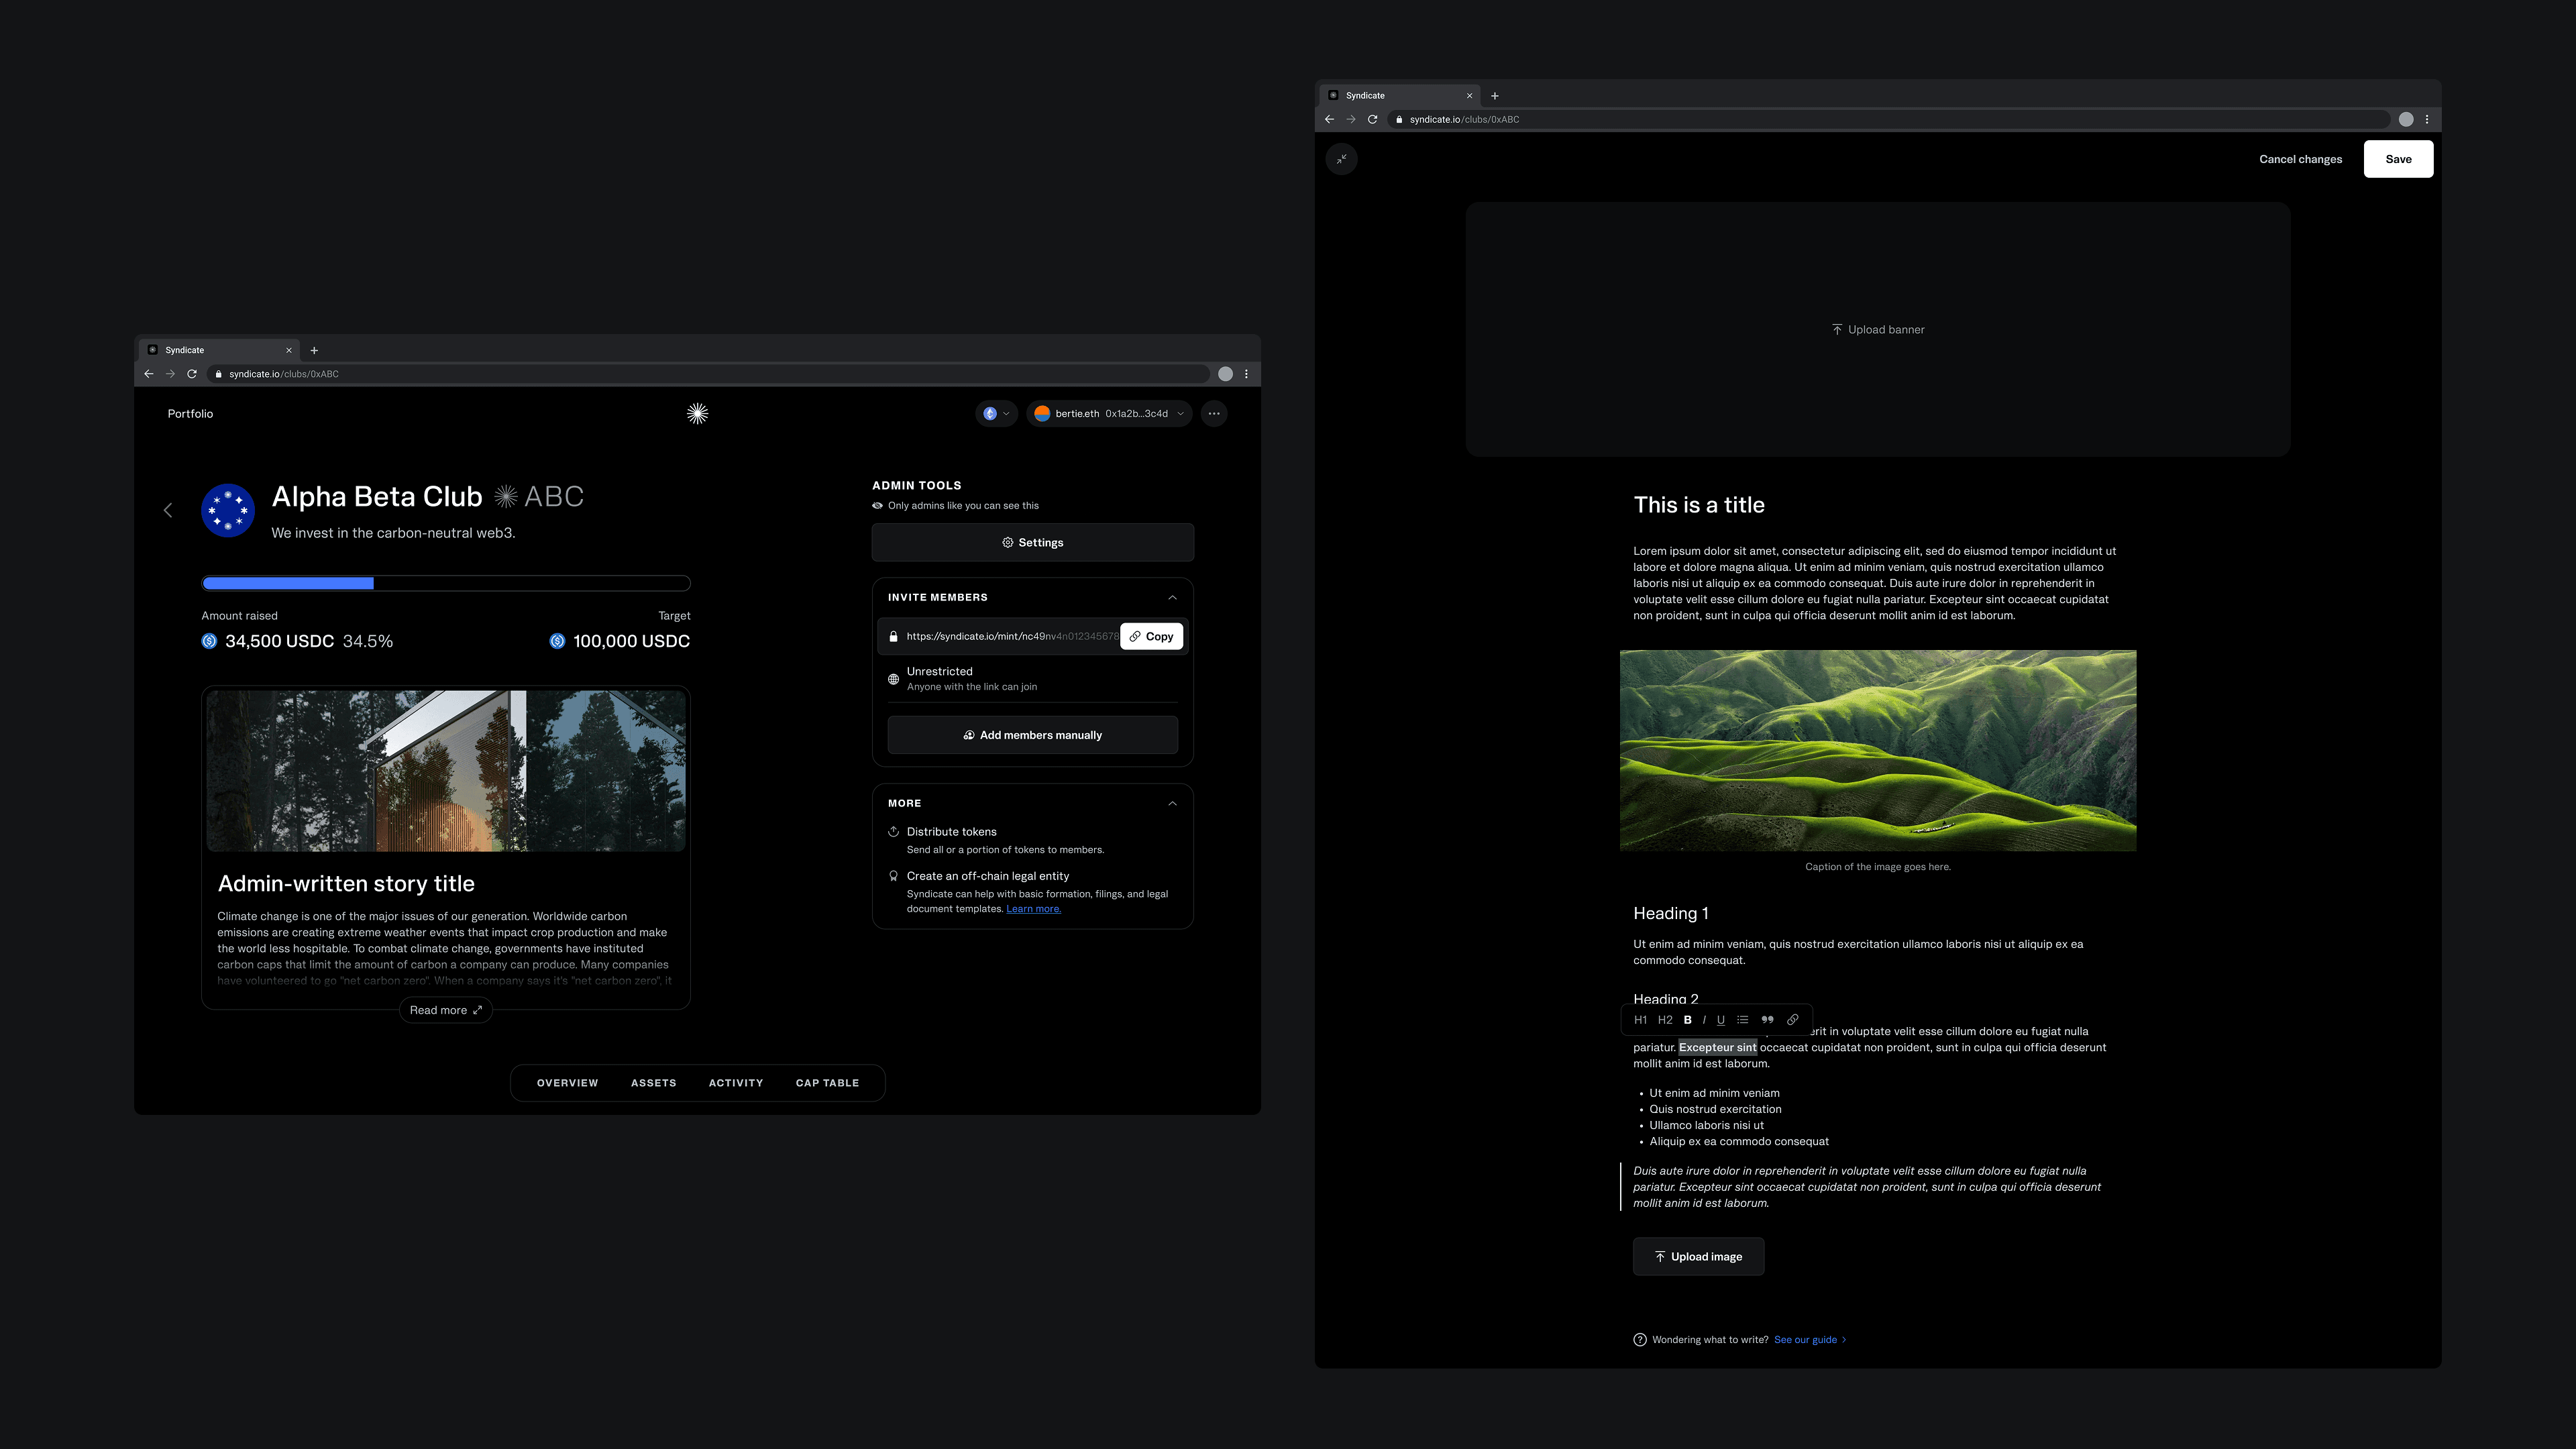Insert hyperlink via floating toolbar link icon
2576x1449 pixels.
tap(1792, 1020)
